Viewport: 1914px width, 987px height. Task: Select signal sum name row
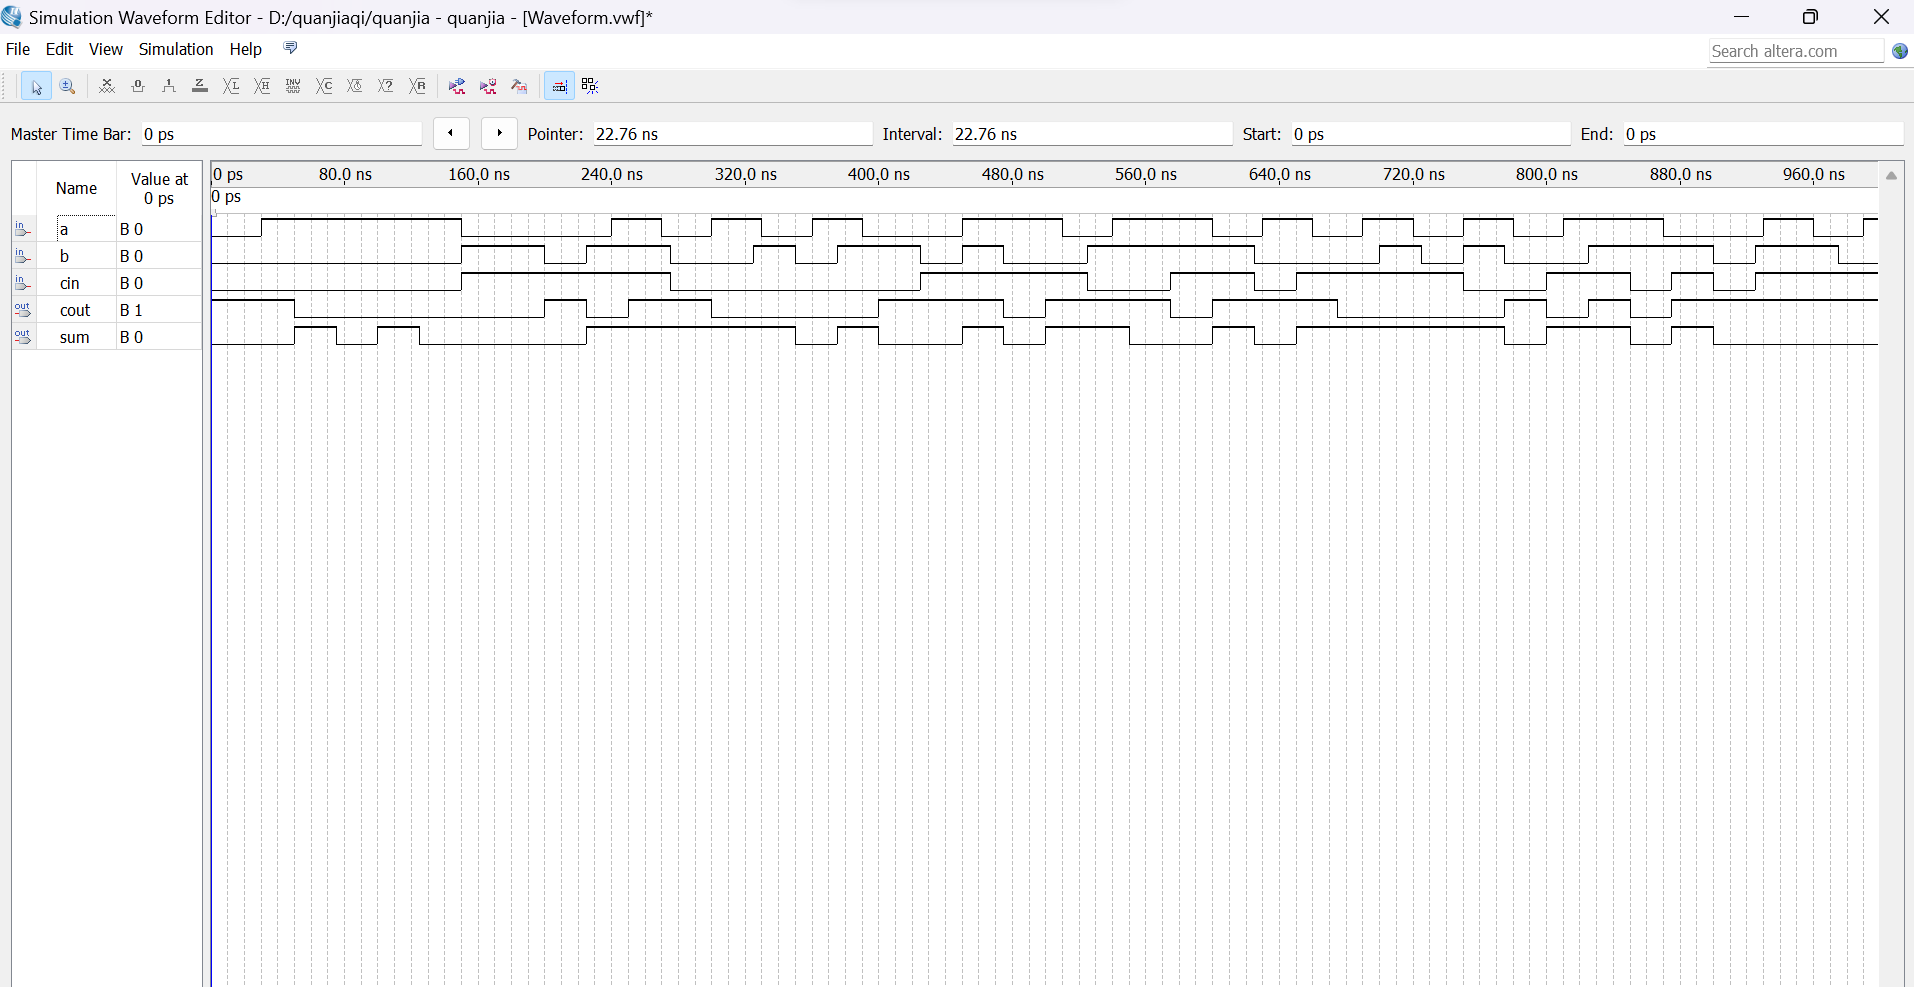click(x=107, y=337)
